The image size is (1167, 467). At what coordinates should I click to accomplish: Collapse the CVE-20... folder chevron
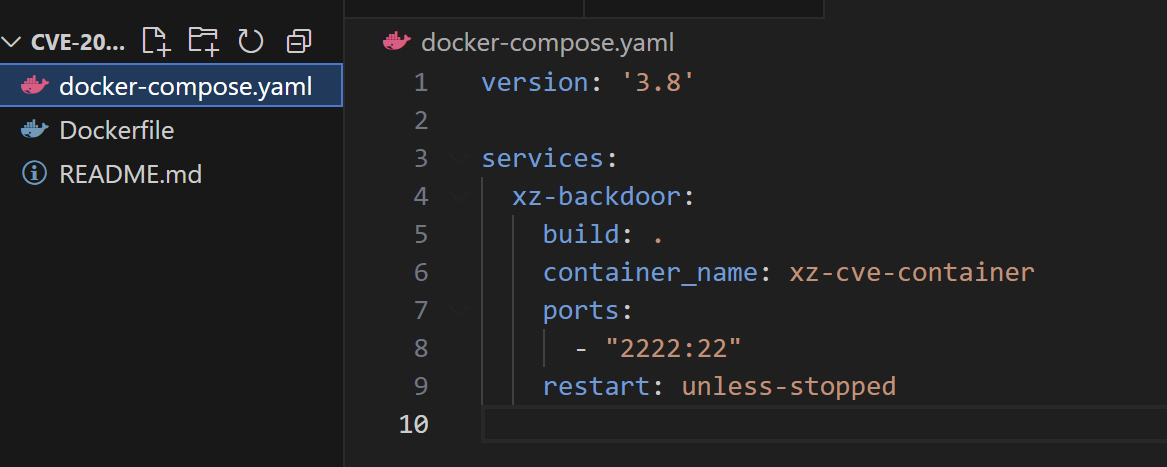coord(12,42)
